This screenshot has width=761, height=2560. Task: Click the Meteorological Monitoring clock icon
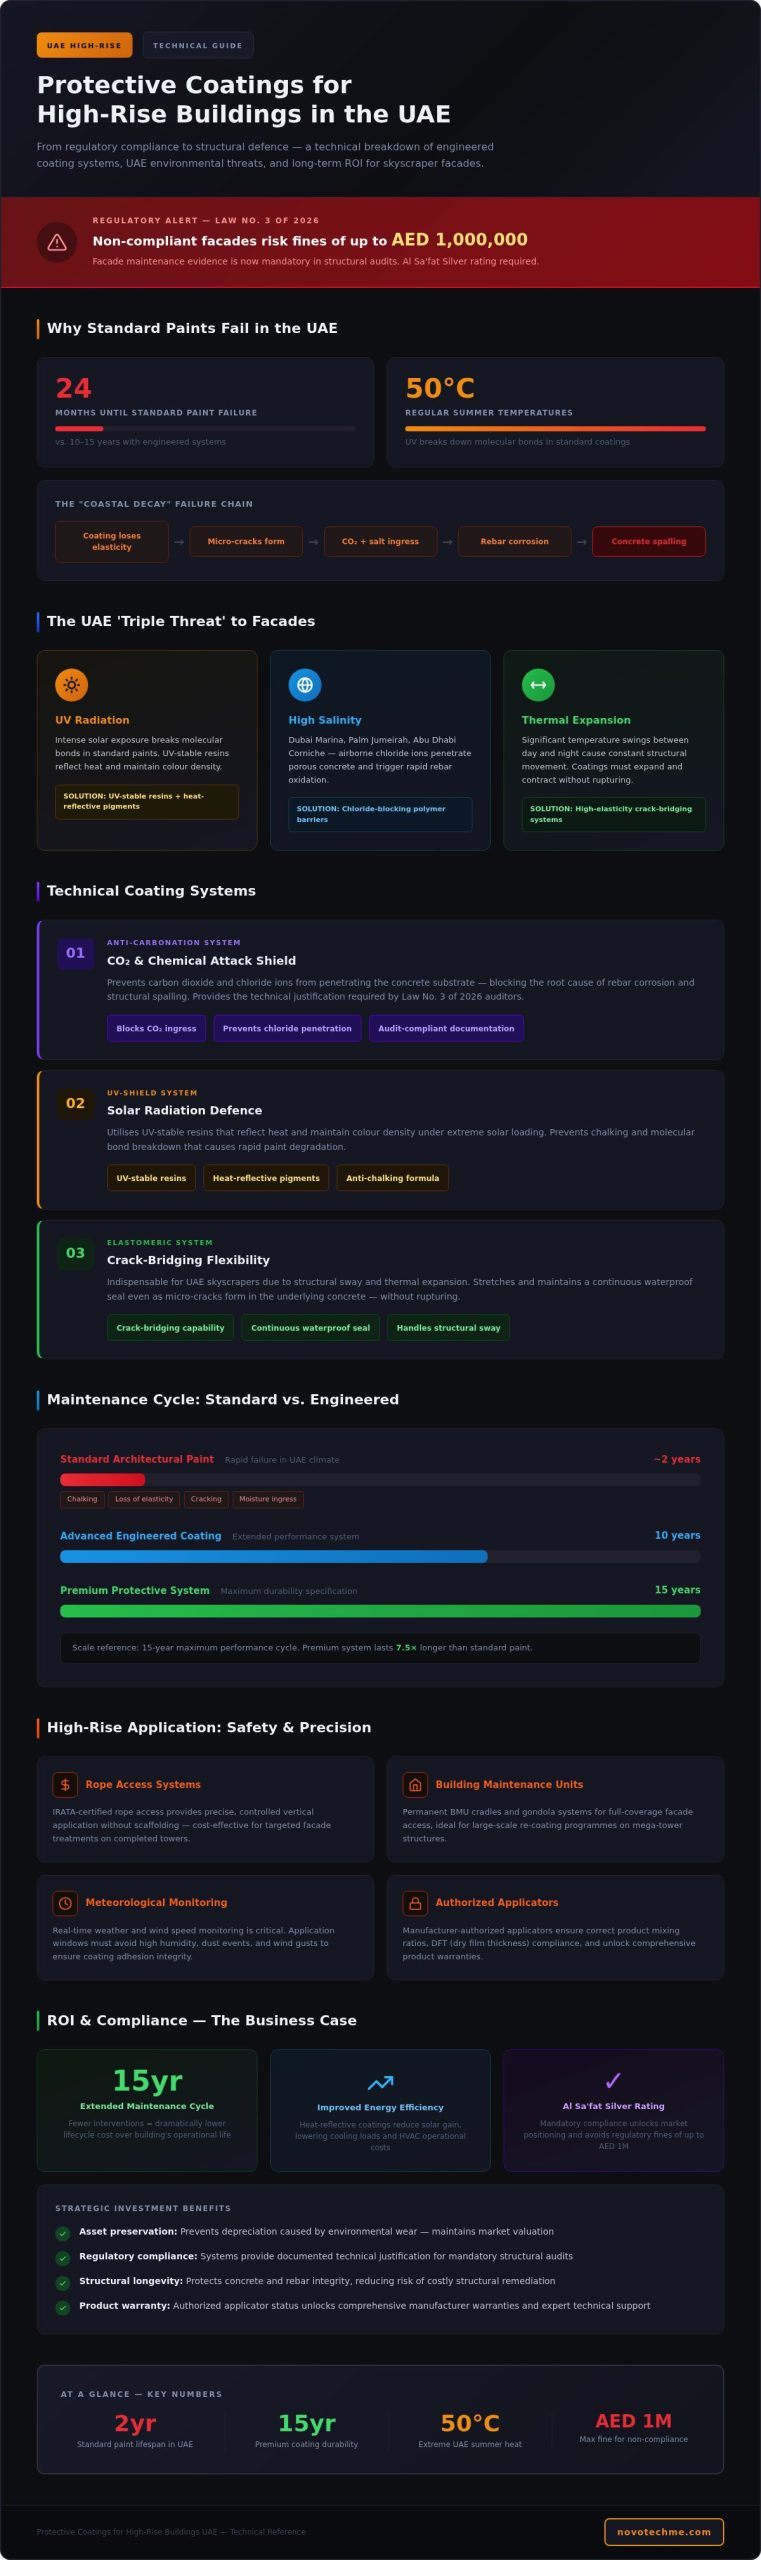coord(65,1902)
